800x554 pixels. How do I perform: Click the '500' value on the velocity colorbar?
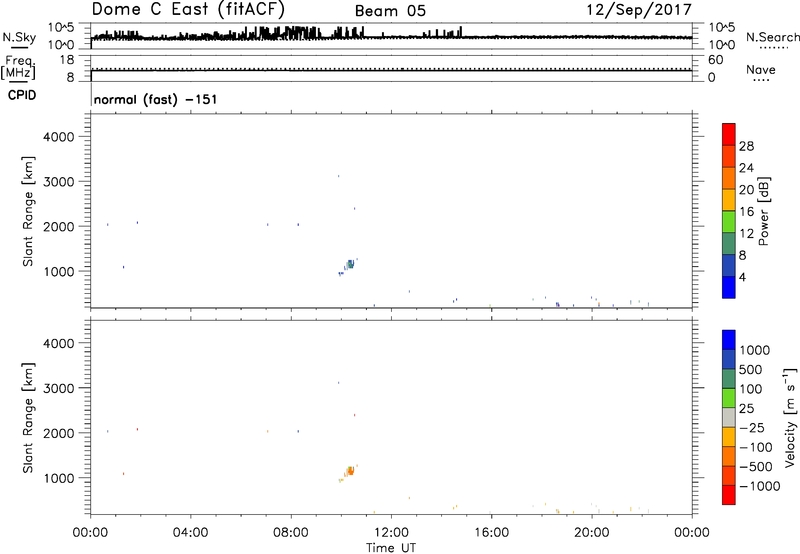click(751, 369)
